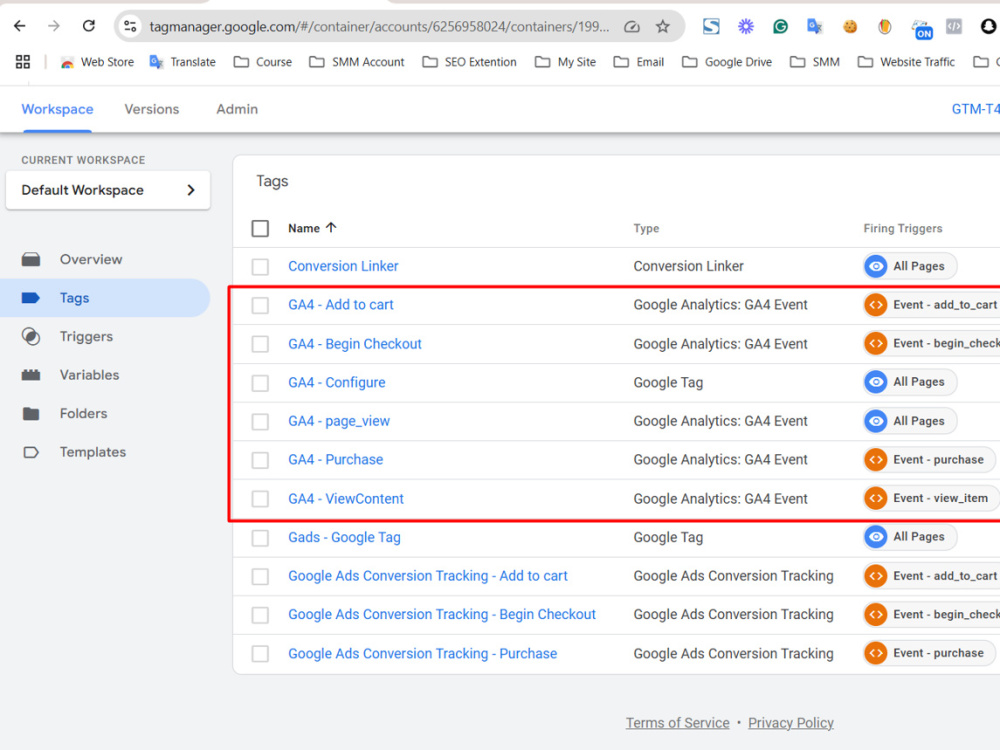Open the Course bookmarks folder
Image resolution: width=1000 pixels, height=750 pixels.
tap(263, 62)
